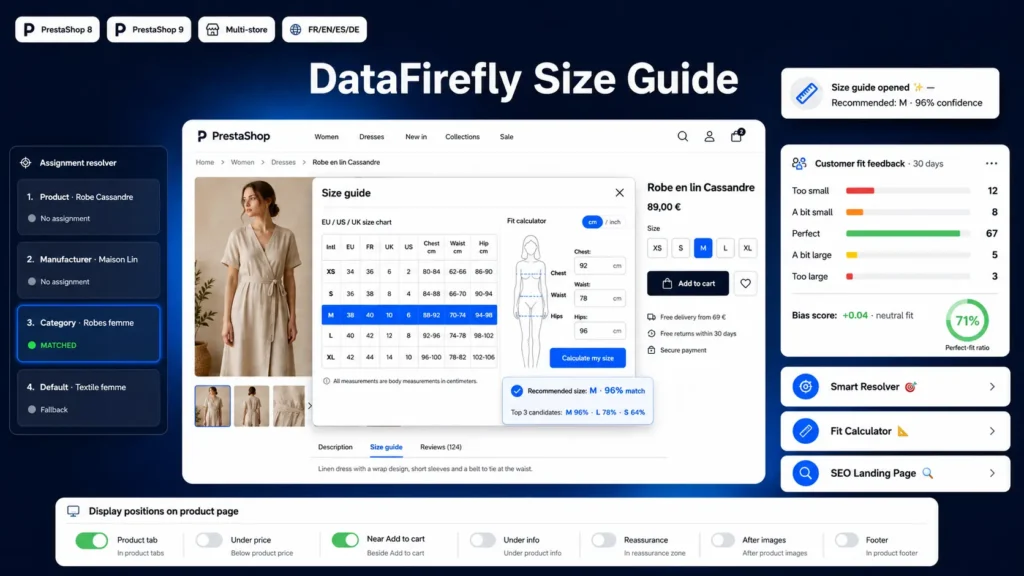Open the Dresses menu item
This screenshot has height=576, width=1024.
(x=372, y=136)
